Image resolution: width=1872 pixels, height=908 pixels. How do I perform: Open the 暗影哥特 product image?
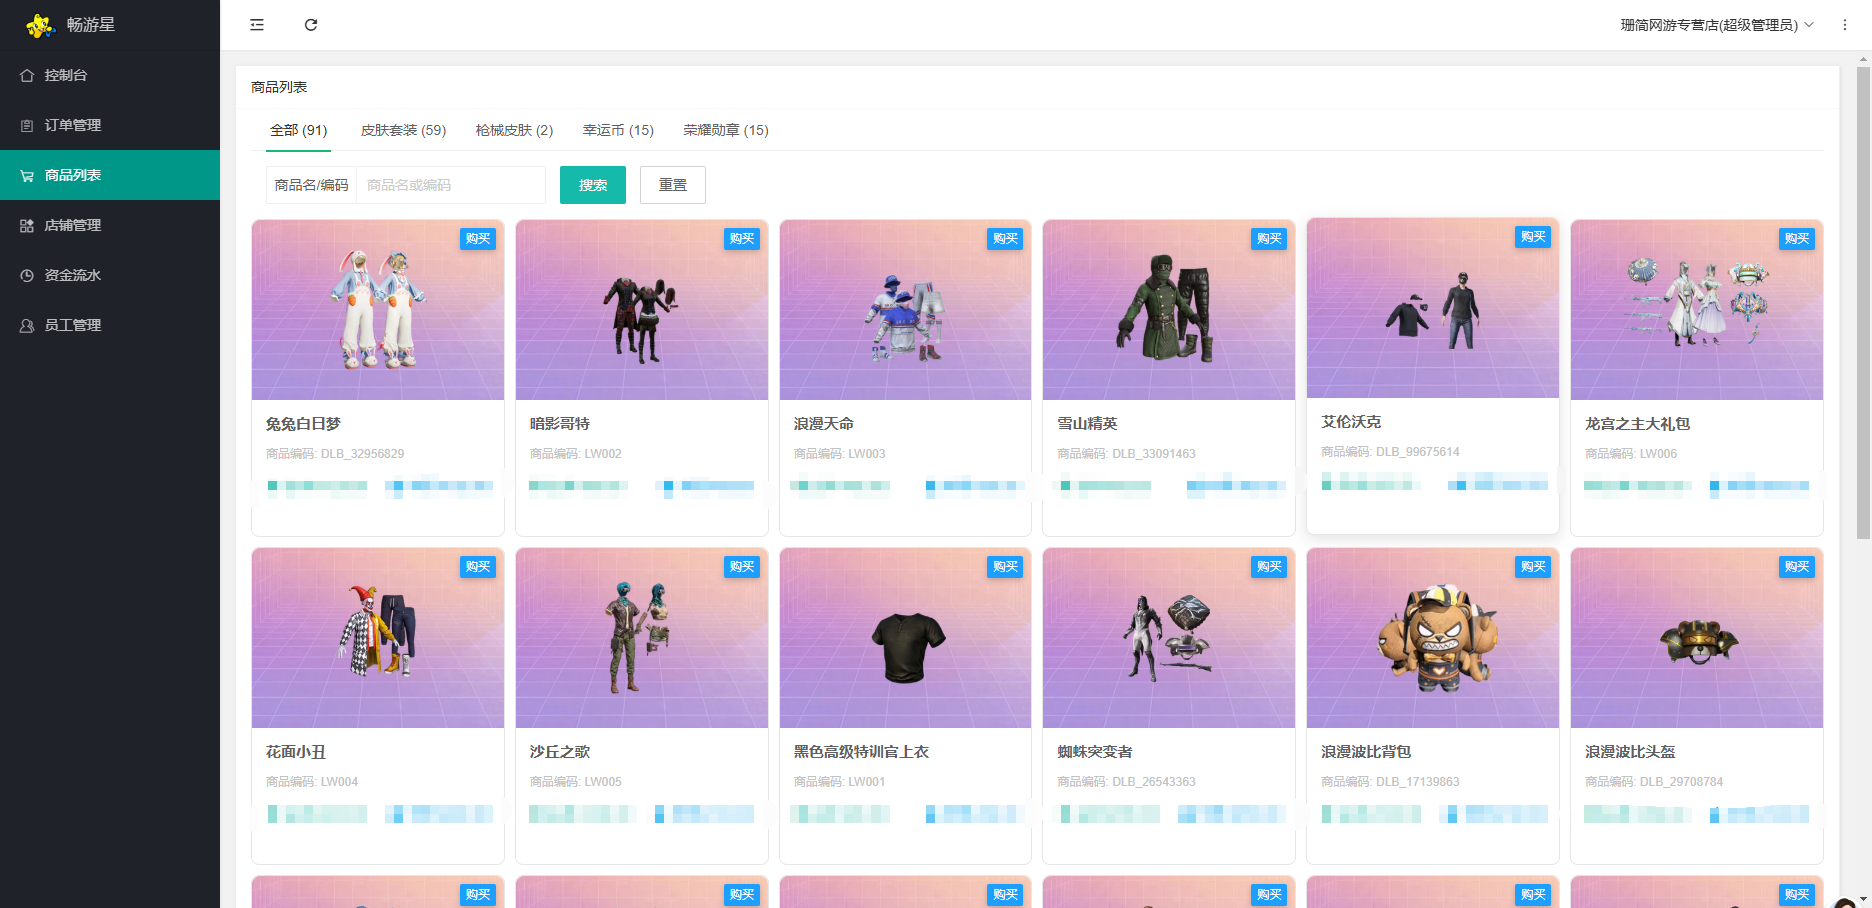pos(642,310)
